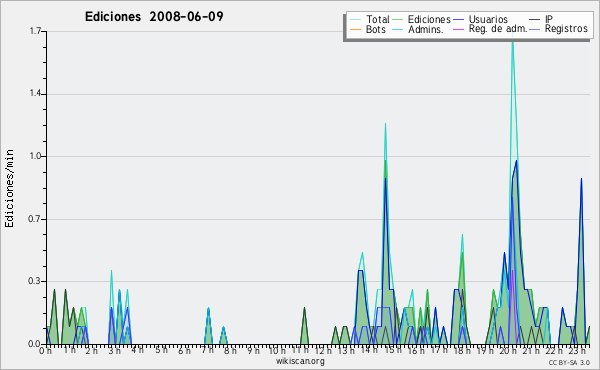Image resolution: width=600 pixels, height=370 pixels.
Task: Click the dark blue Usuarios legend swatch
Action: 458,20
